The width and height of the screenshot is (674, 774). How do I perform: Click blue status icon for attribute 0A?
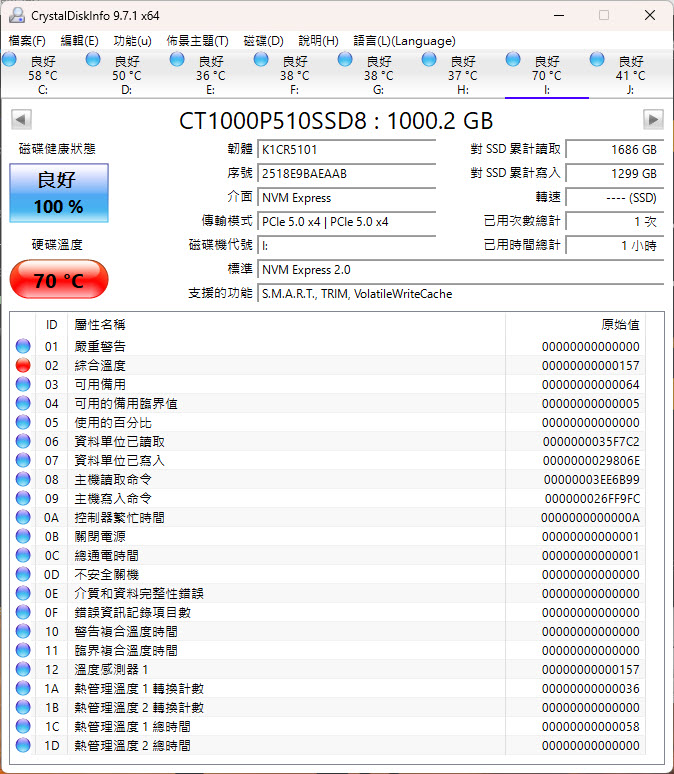23,517
